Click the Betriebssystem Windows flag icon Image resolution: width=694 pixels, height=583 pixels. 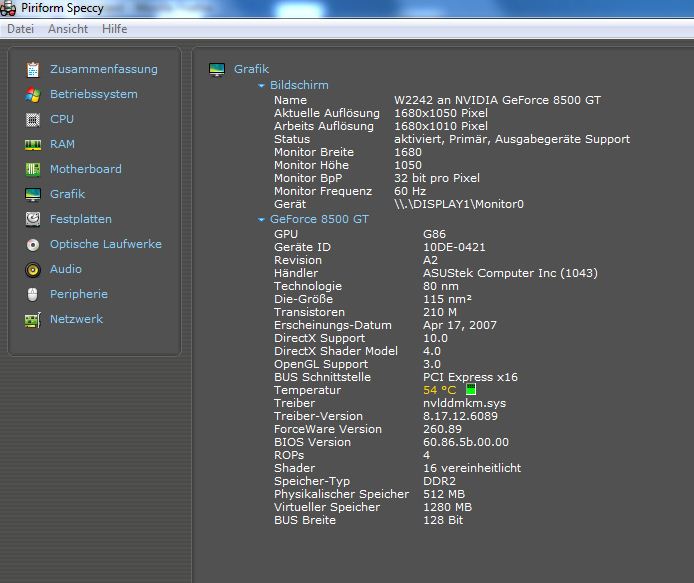[33, 94]
